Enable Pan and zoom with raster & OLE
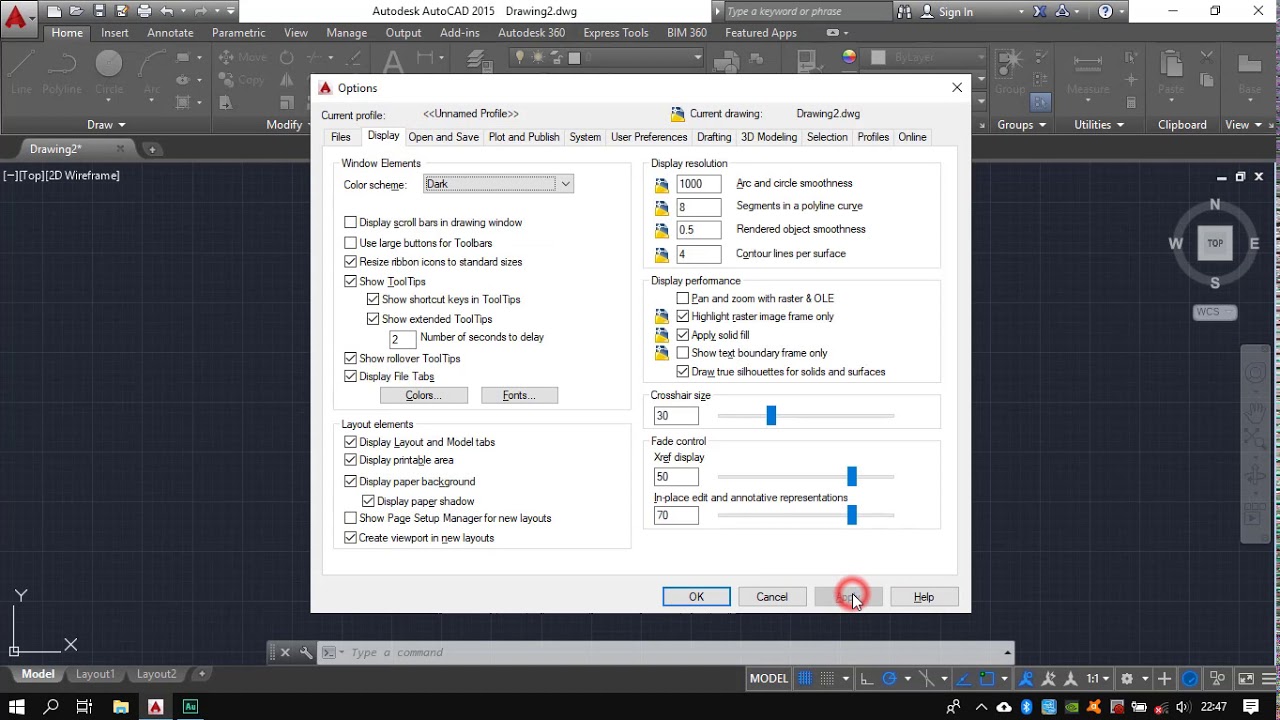1280x720 pixels. [683, 298]
